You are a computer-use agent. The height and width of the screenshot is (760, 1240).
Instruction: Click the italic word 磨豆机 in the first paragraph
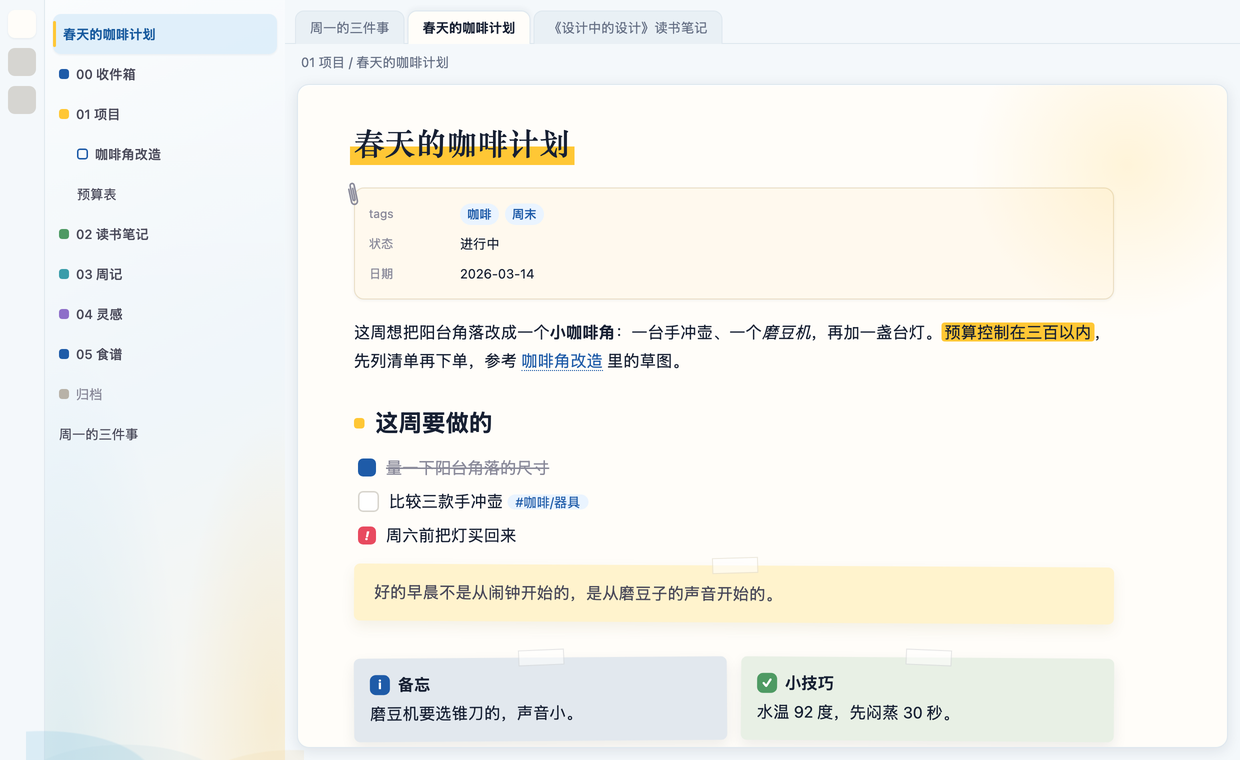click(786, 332)
